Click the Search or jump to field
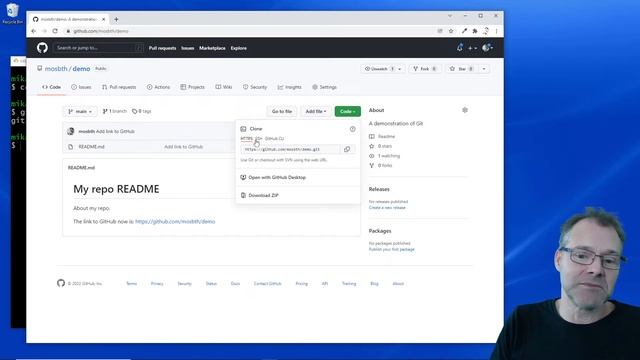This screenshot has width=640, height=360. (98, 48)
